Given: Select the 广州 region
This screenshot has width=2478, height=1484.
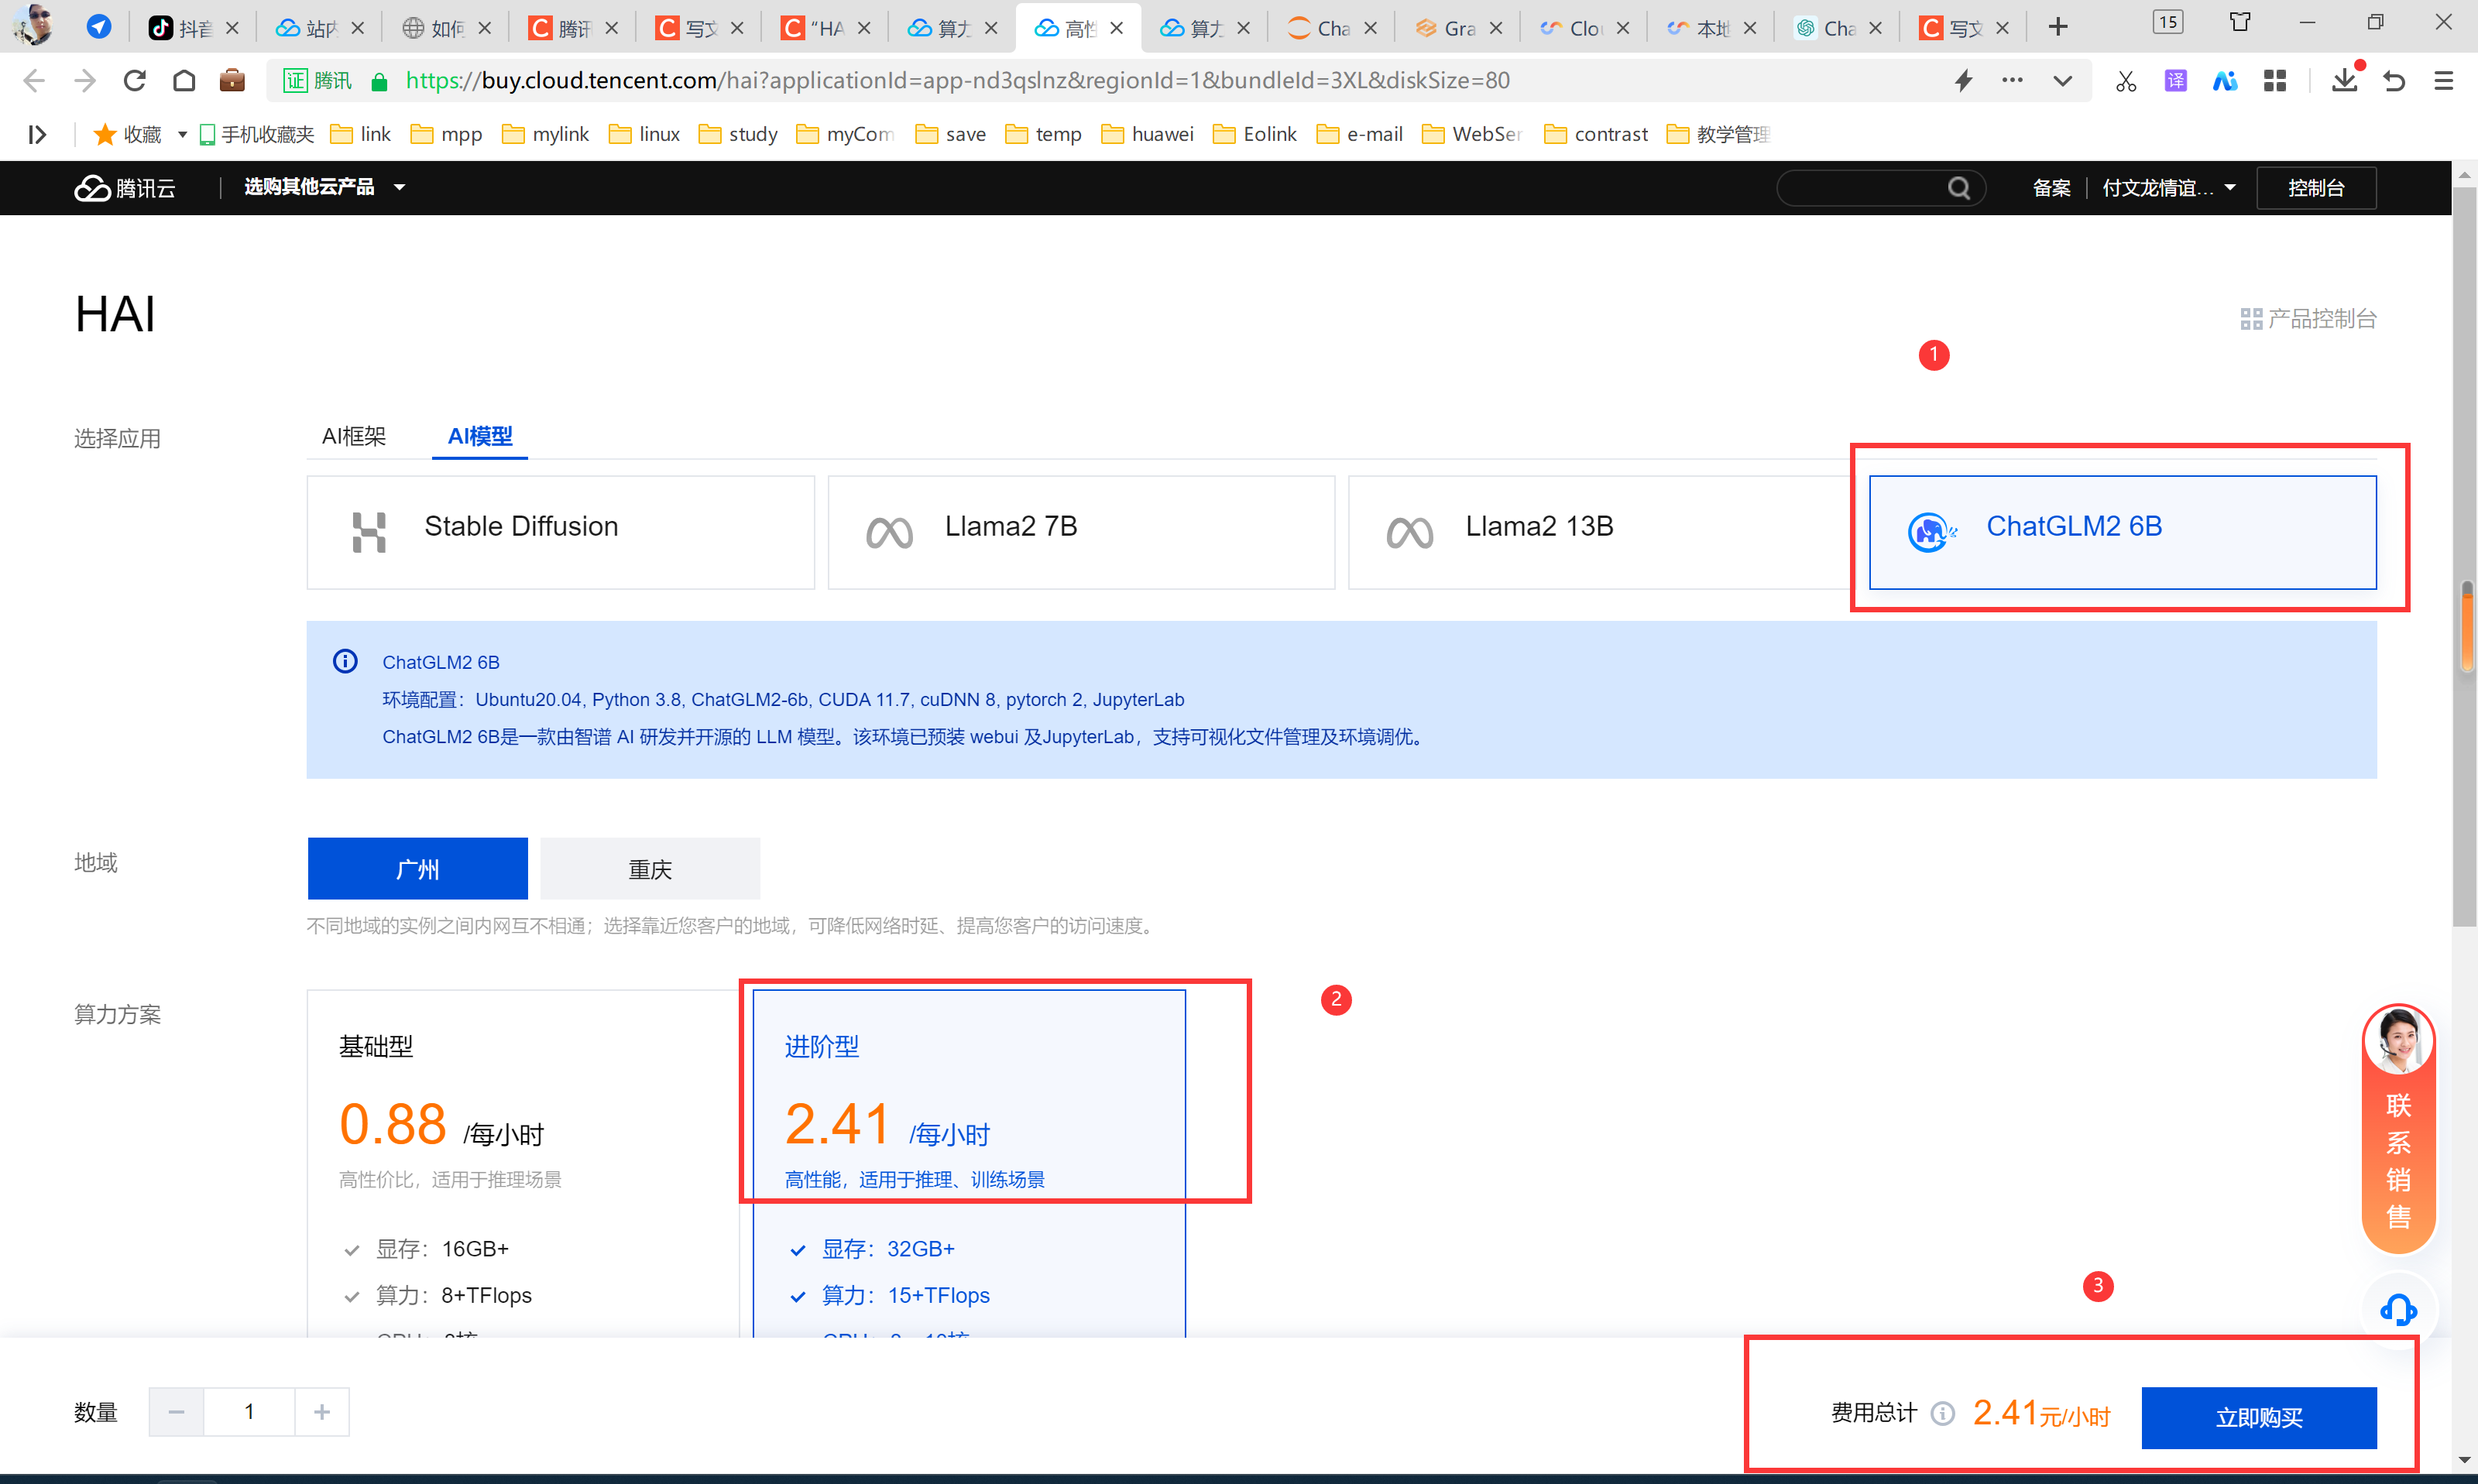Looking at the screenshot, I should 417,869.
